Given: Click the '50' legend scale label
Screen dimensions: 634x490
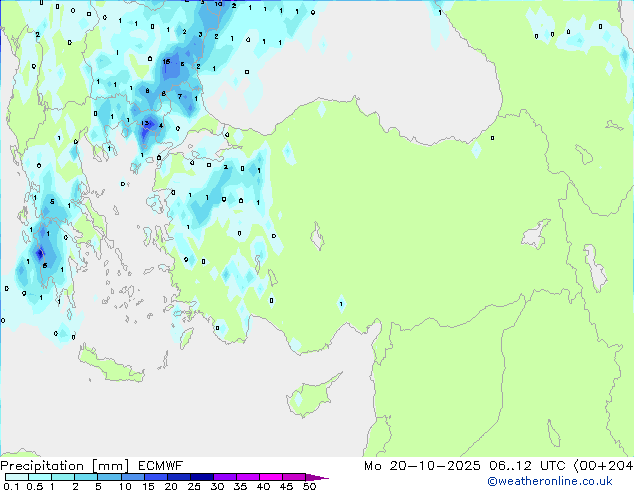Looking at the screenshot, I should coord(309,486).
